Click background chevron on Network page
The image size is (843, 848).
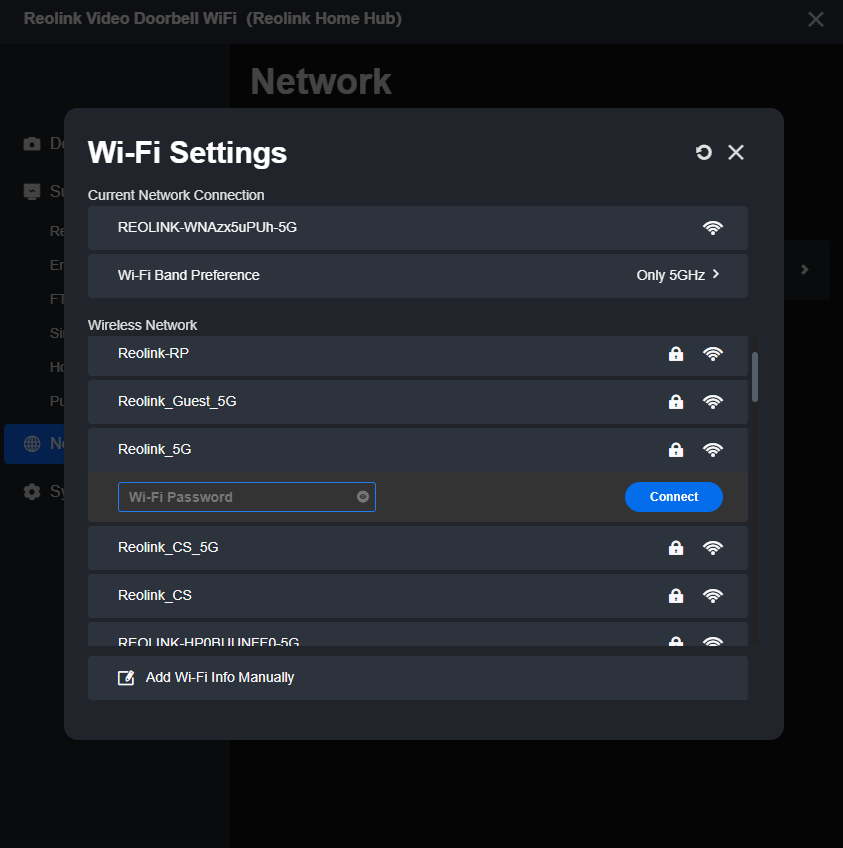tap(805, 269)
